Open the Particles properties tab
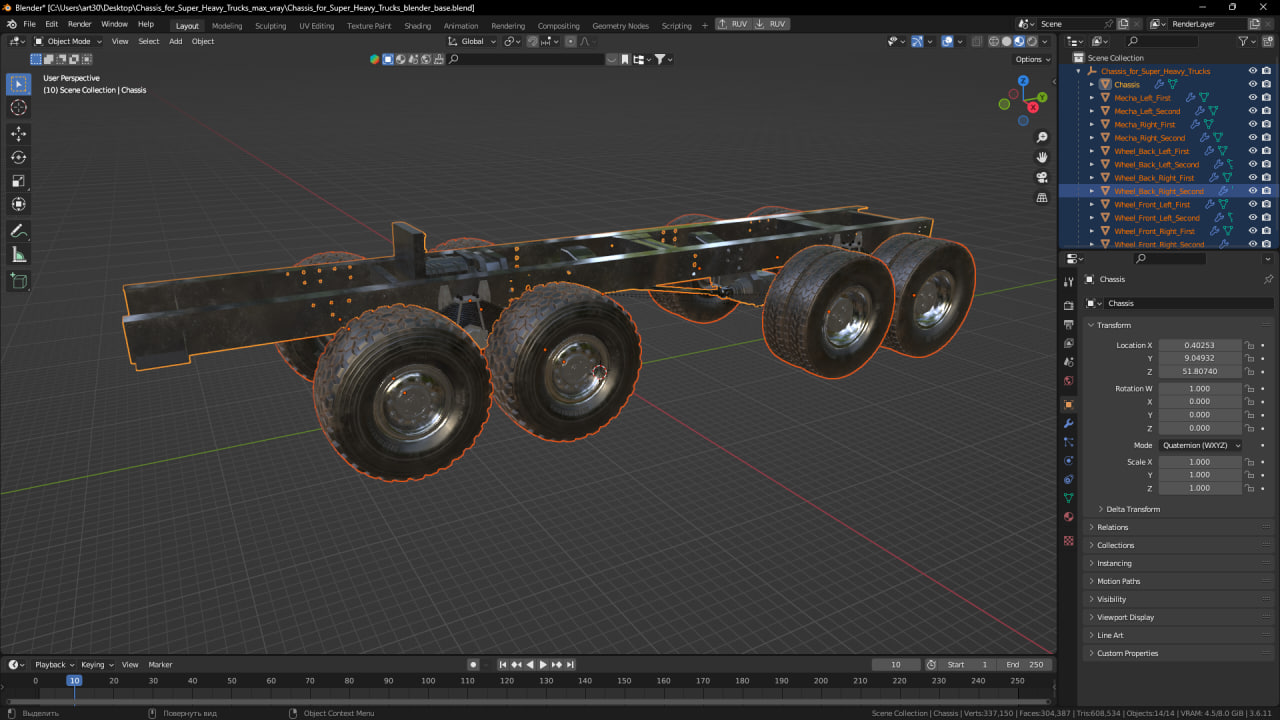 coord(1068,442)
